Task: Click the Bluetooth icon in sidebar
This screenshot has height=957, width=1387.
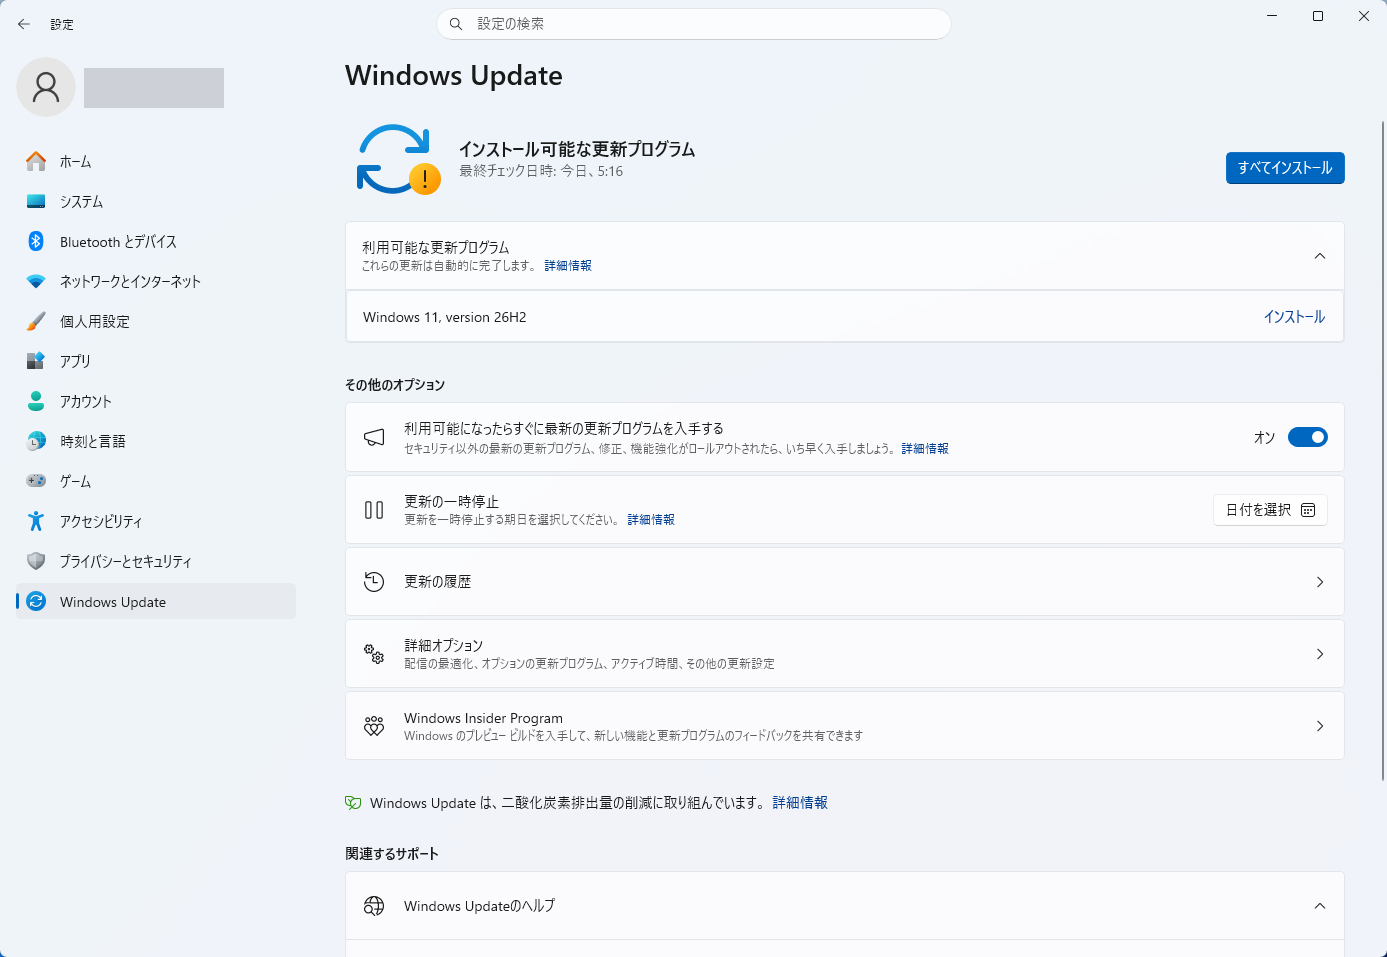Action: pos(36,241)
